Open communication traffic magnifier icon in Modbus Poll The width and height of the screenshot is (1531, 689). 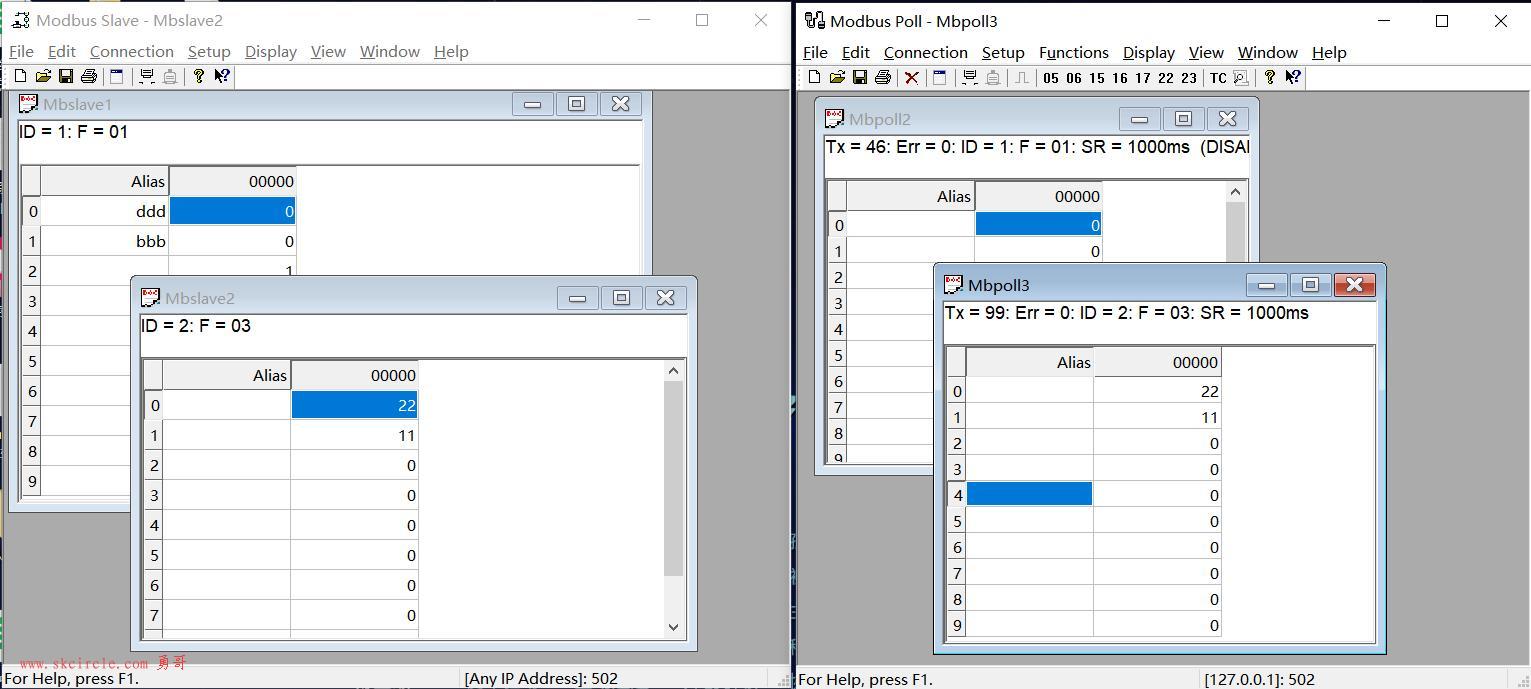pos(1241,77)
